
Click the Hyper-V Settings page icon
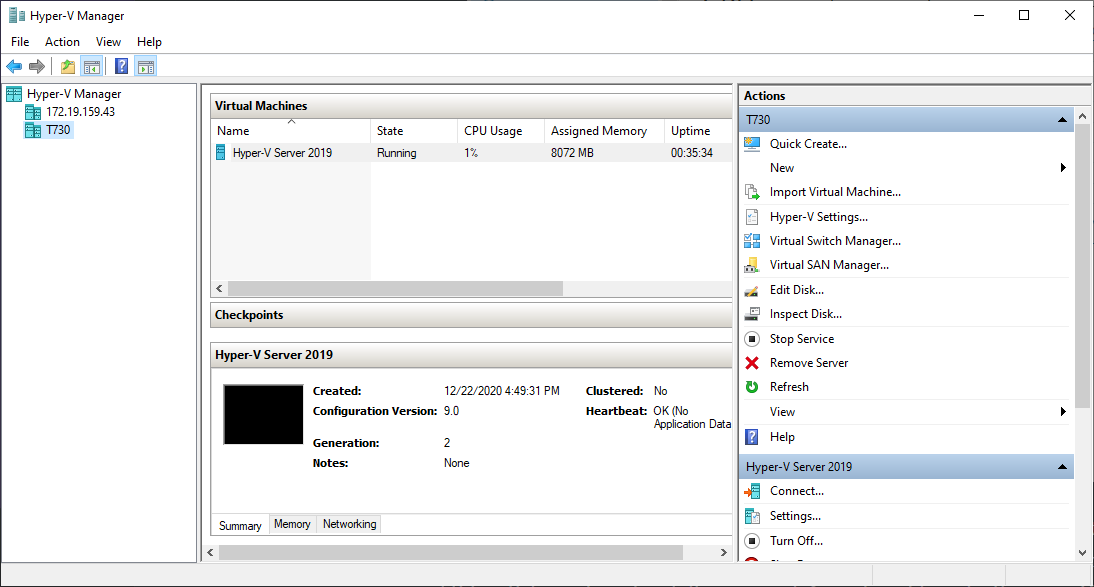752,217
